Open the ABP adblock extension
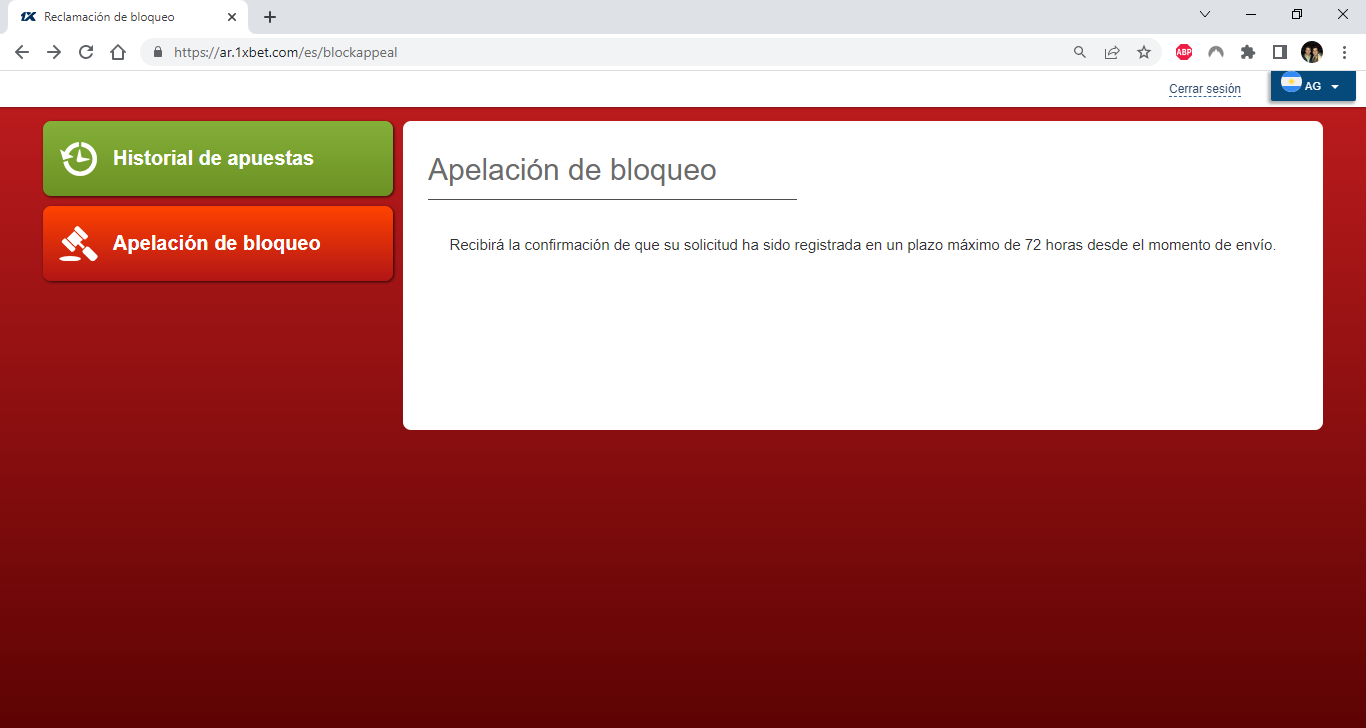This screenshot has height=728, width=1366. point(1184,52)
